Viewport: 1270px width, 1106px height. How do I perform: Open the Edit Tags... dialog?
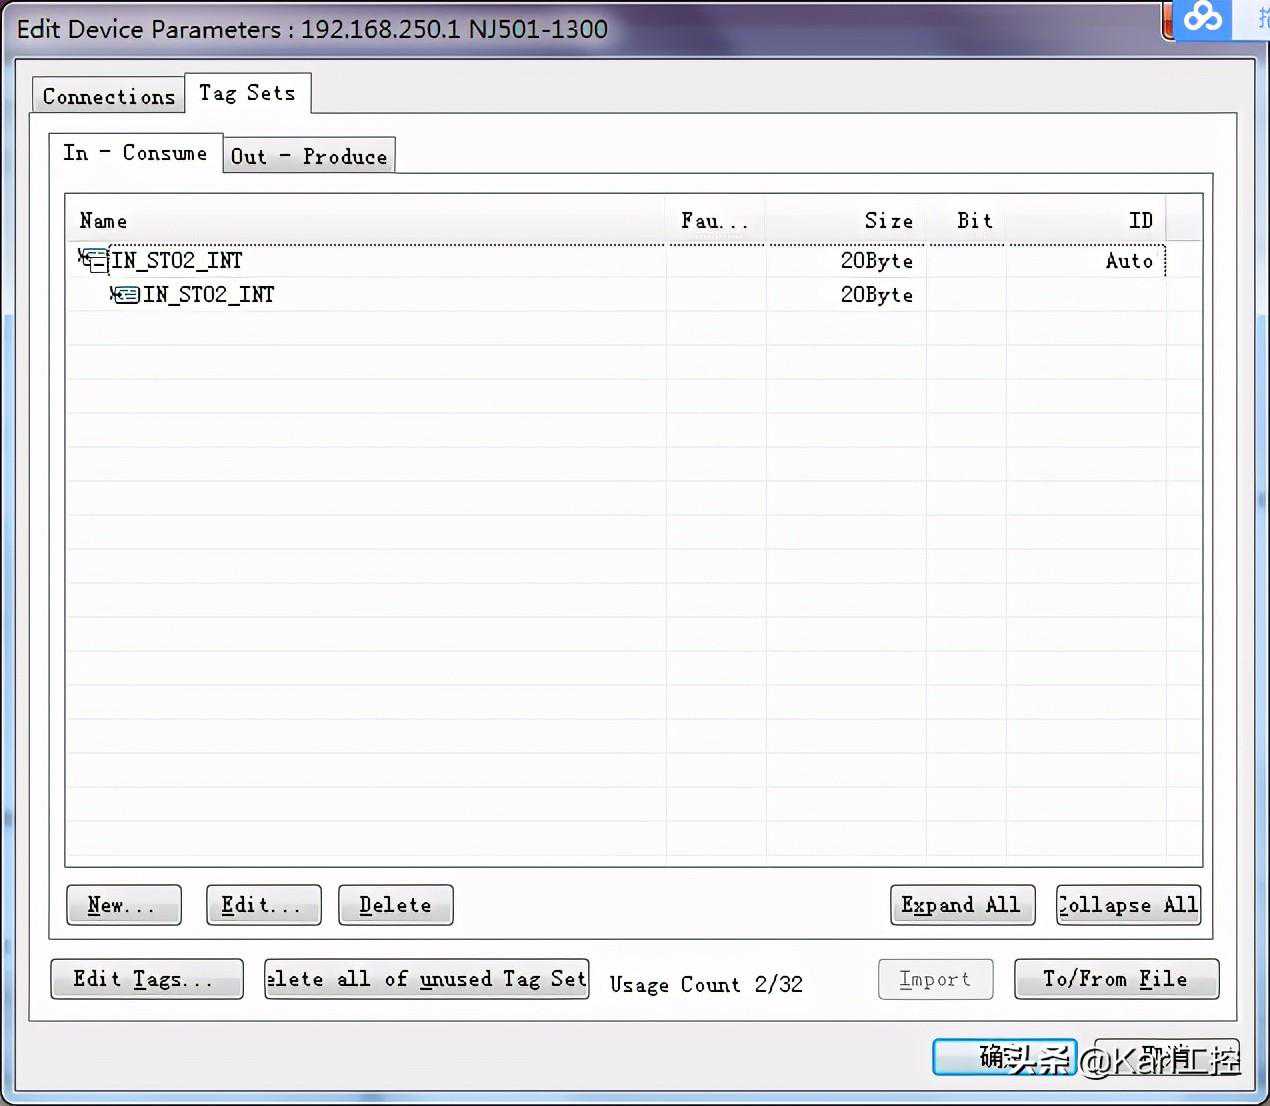[x=146, y=979]
